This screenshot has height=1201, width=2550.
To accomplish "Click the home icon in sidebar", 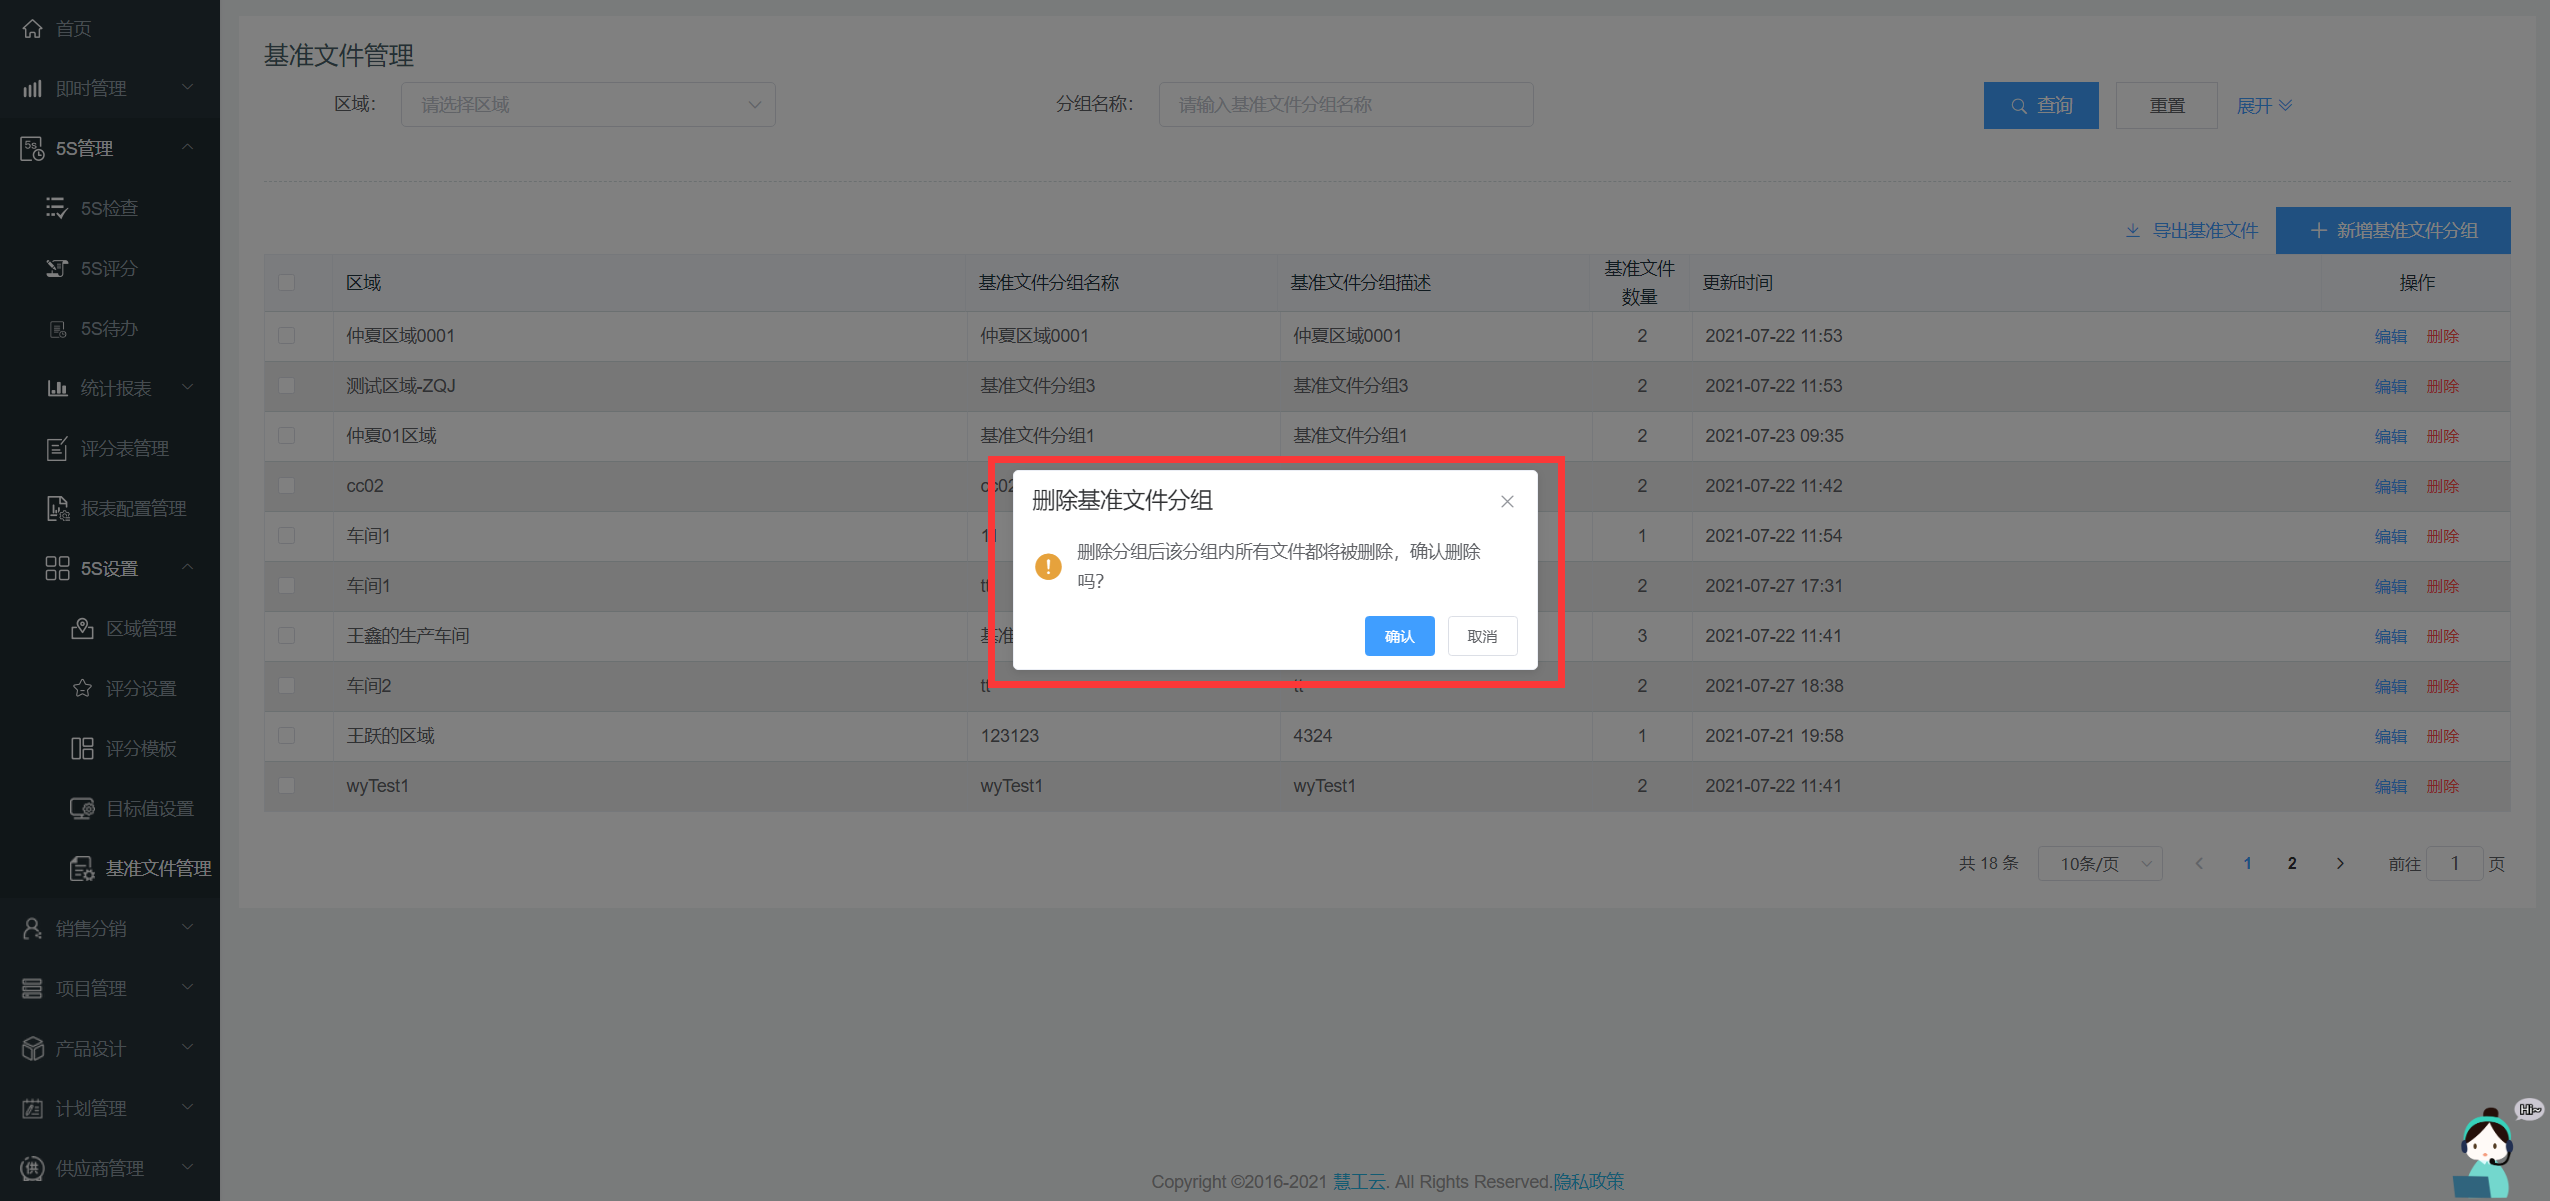I will click(x=33, y=28).
